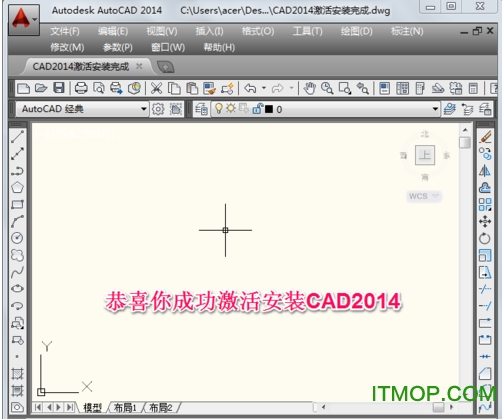The image size is (502, 419).
Task: Click the new drawing tab plus button
Action: [x=165, y=67]
